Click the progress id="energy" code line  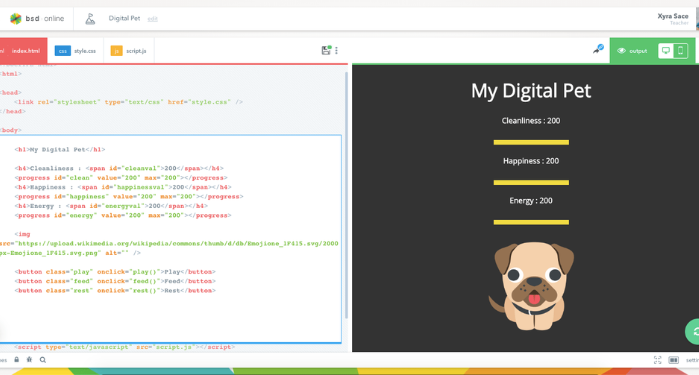tap(123, 215)
